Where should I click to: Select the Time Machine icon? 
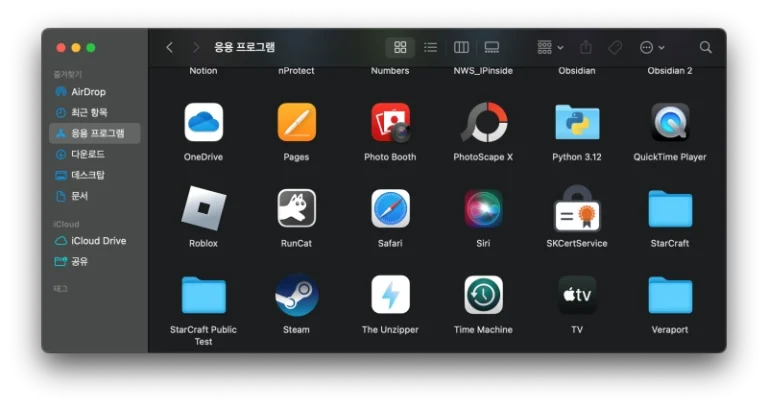click(483, 295)
